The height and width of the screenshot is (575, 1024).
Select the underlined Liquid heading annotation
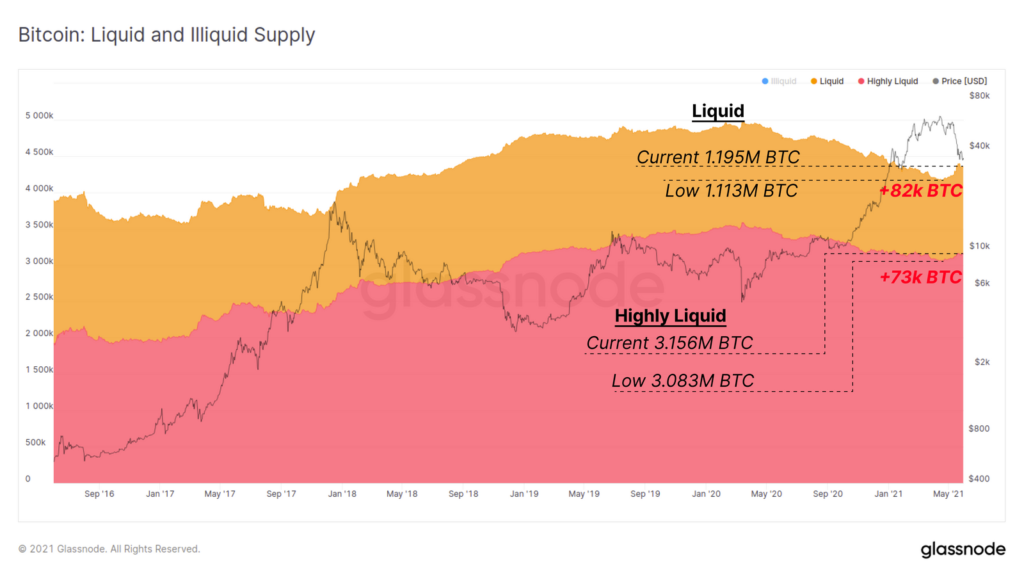pyautogui.click(x=718, y=111)
